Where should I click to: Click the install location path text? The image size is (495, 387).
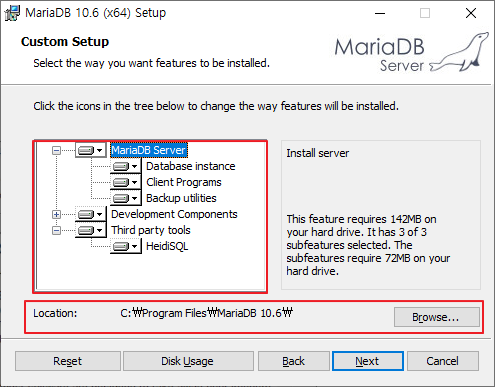pyautogui.click(x=207, y=313)
